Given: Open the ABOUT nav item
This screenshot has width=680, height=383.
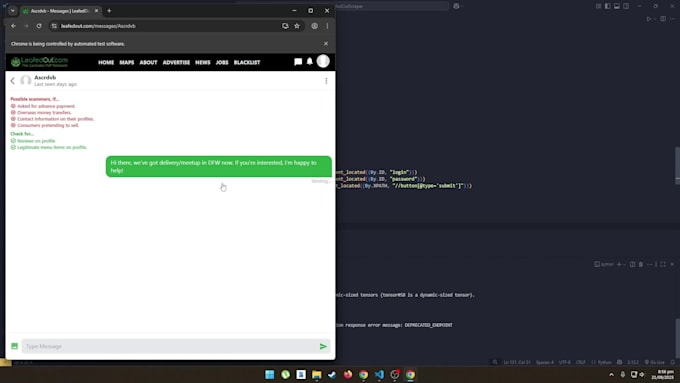Looking at the screenshot, I should click(x=148, y=62).
